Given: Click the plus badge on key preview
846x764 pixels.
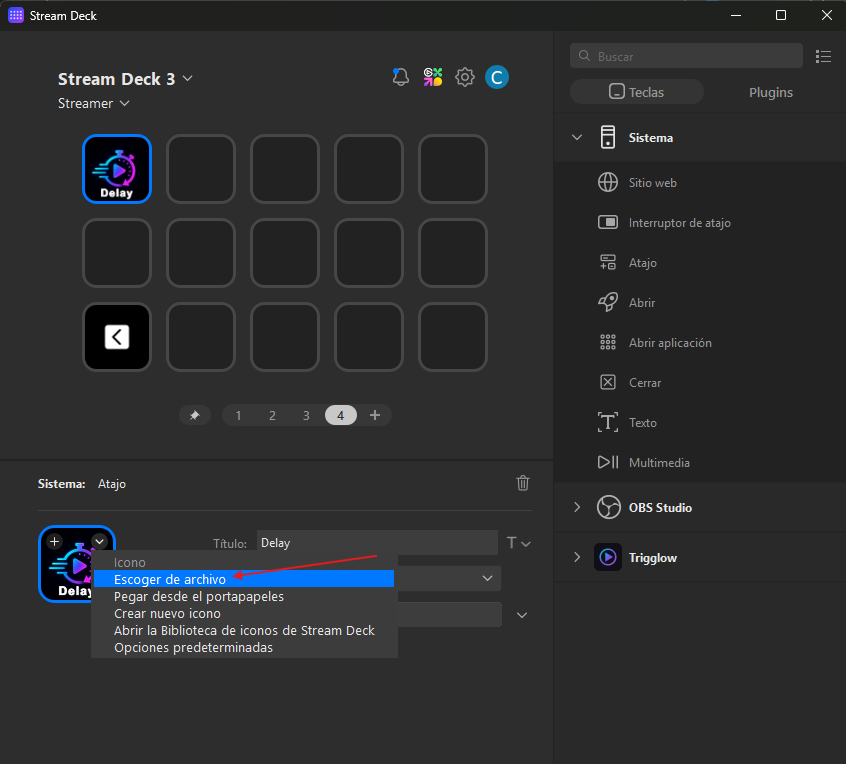Looking at the screenshot, I should click(x=54, y=541).
